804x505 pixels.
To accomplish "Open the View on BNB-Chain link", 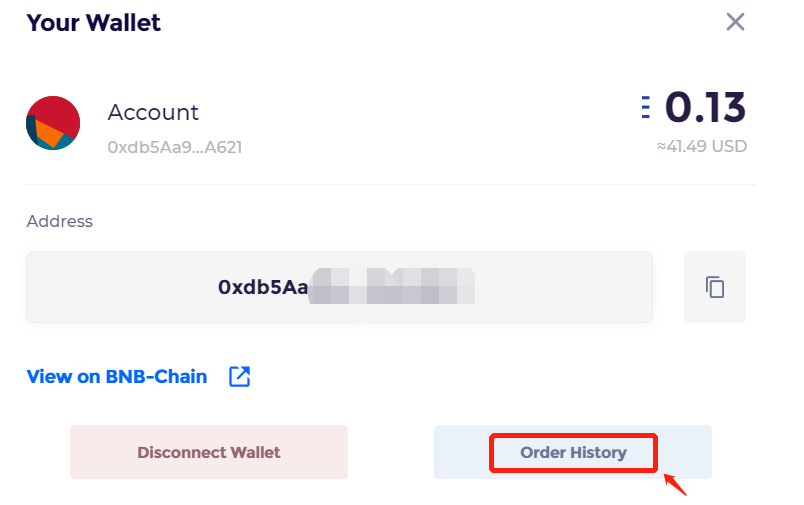I will [117, 377].
